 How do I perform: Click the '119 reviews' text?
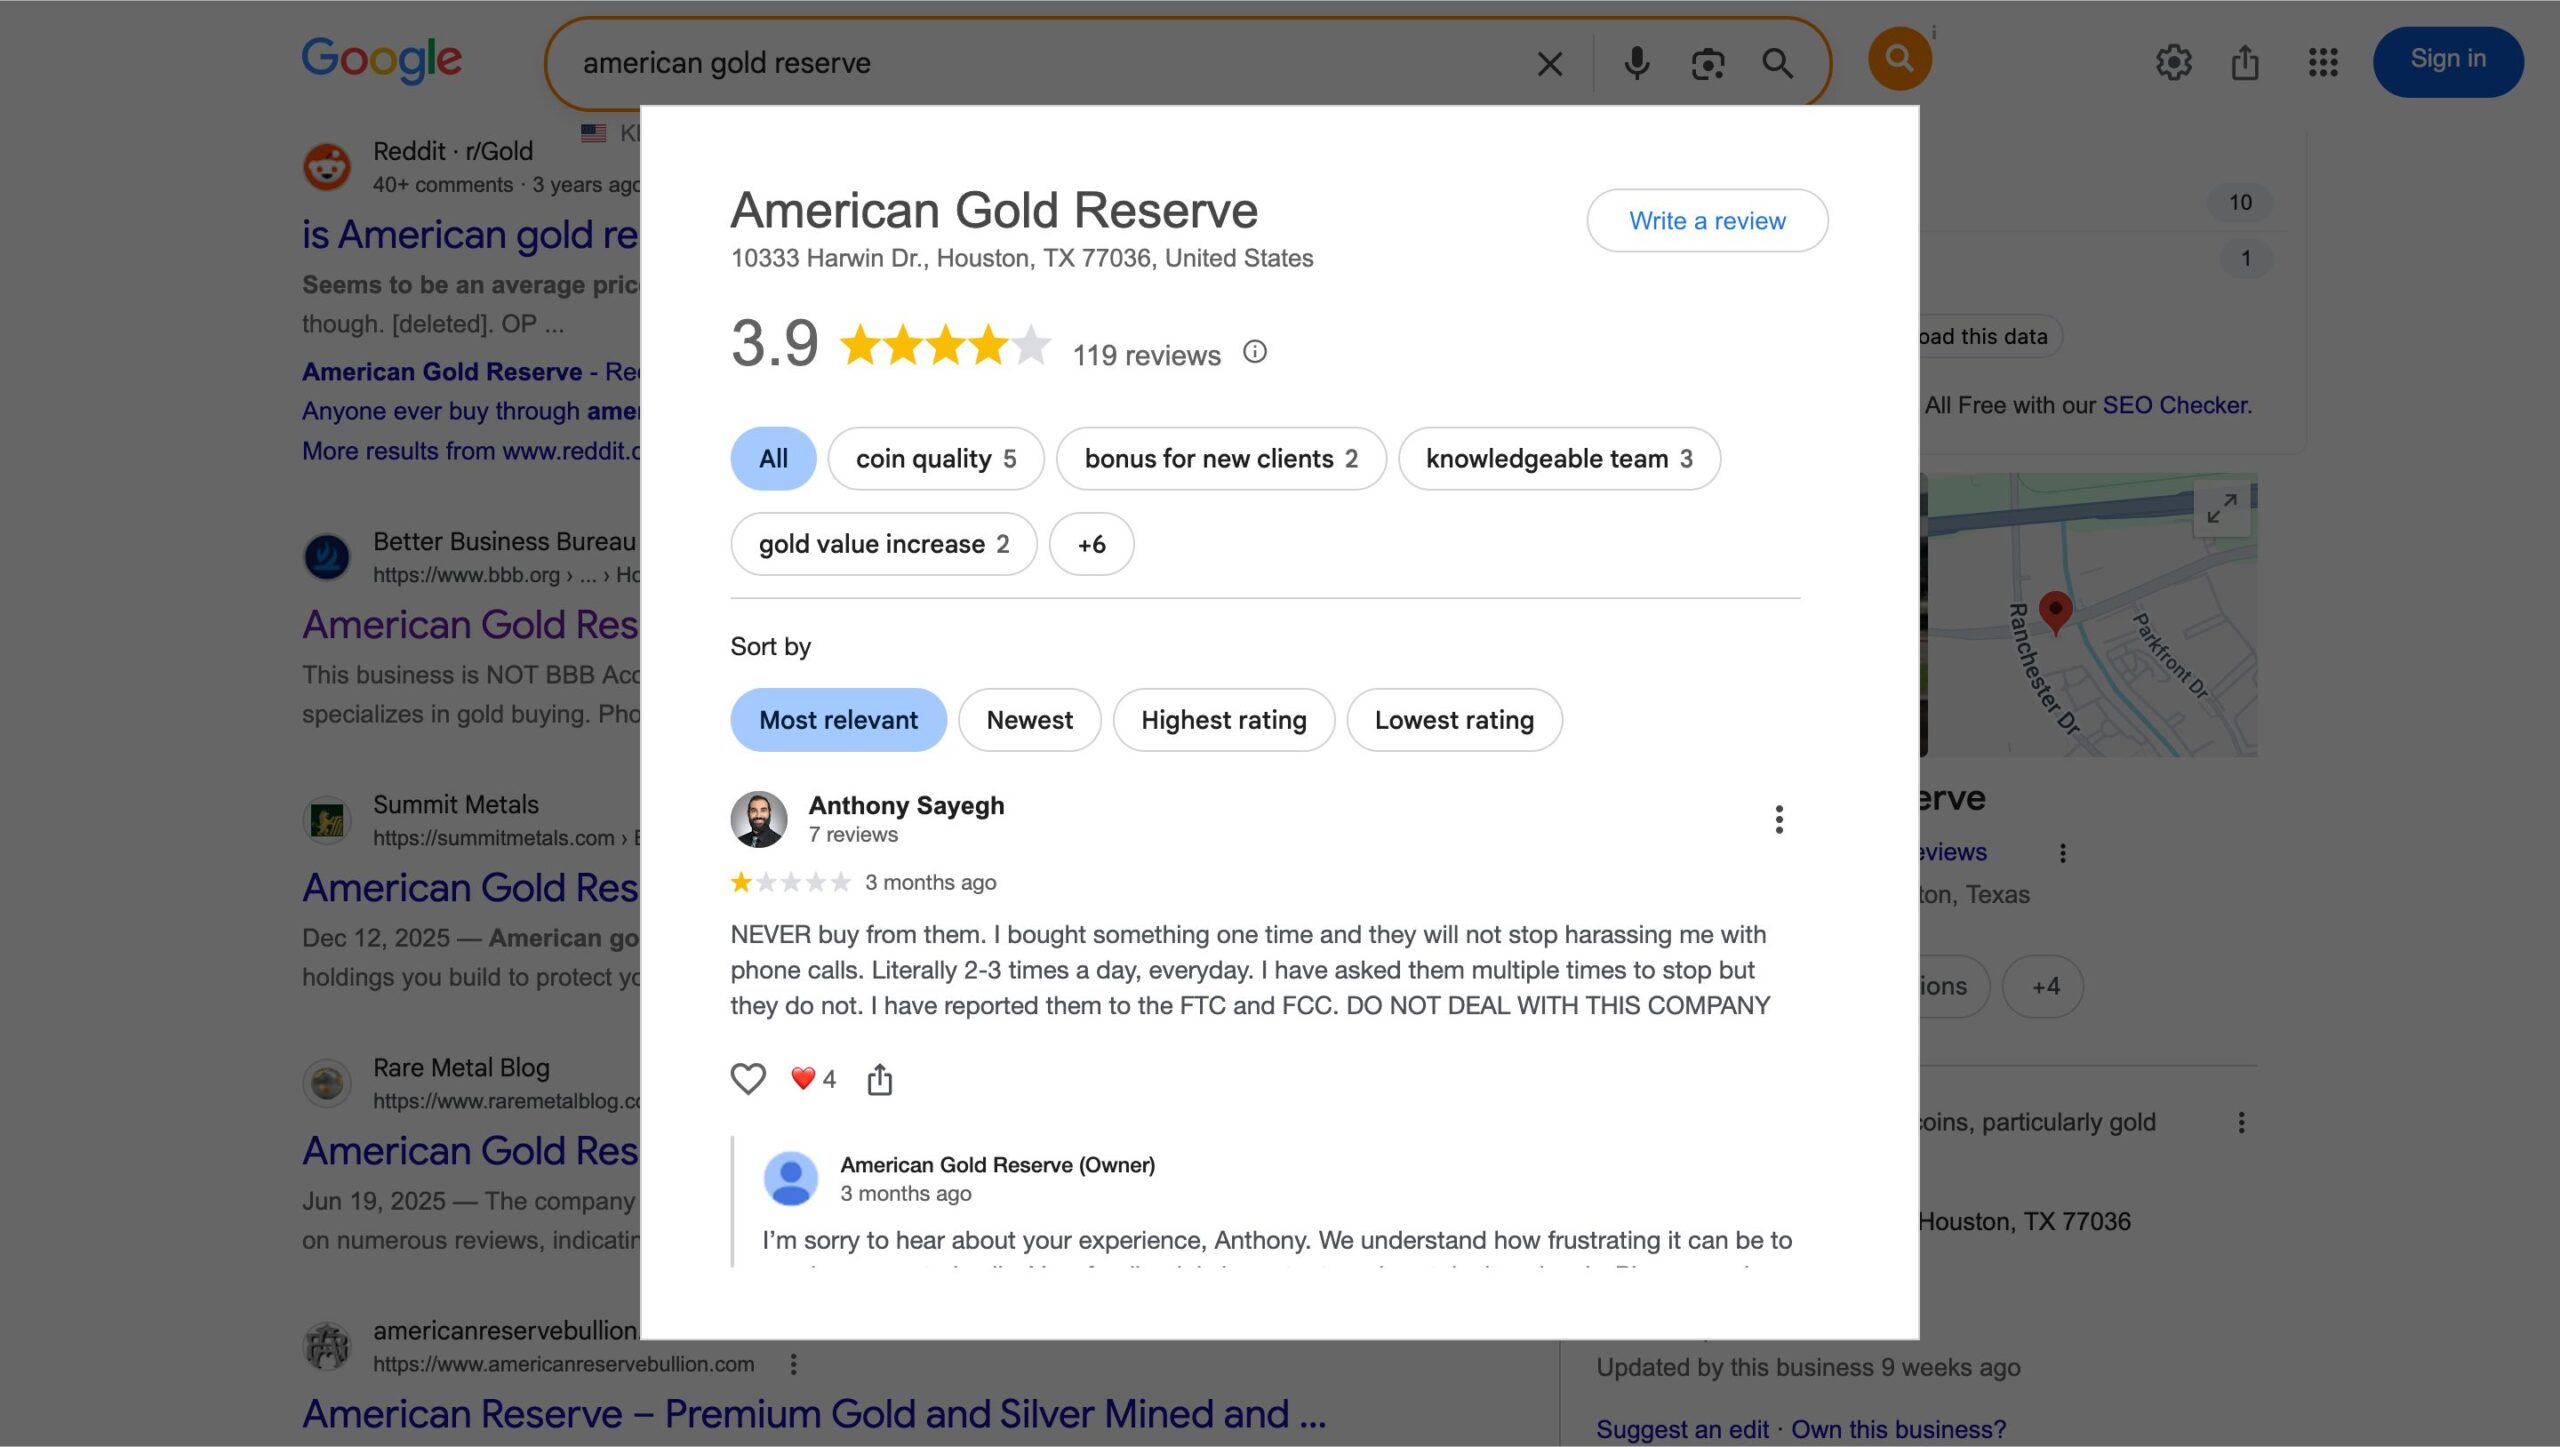point(1146,355)
